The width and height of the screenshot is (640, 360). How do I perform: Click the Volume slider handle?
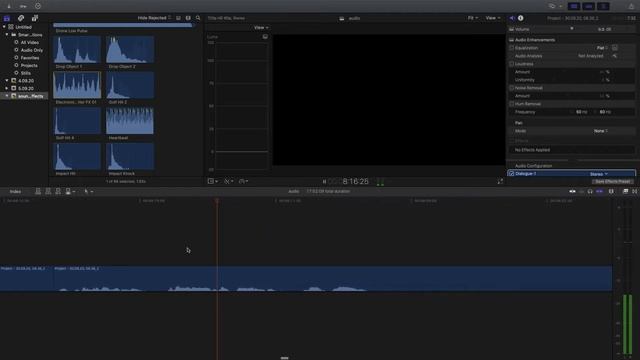coord(572,29)
